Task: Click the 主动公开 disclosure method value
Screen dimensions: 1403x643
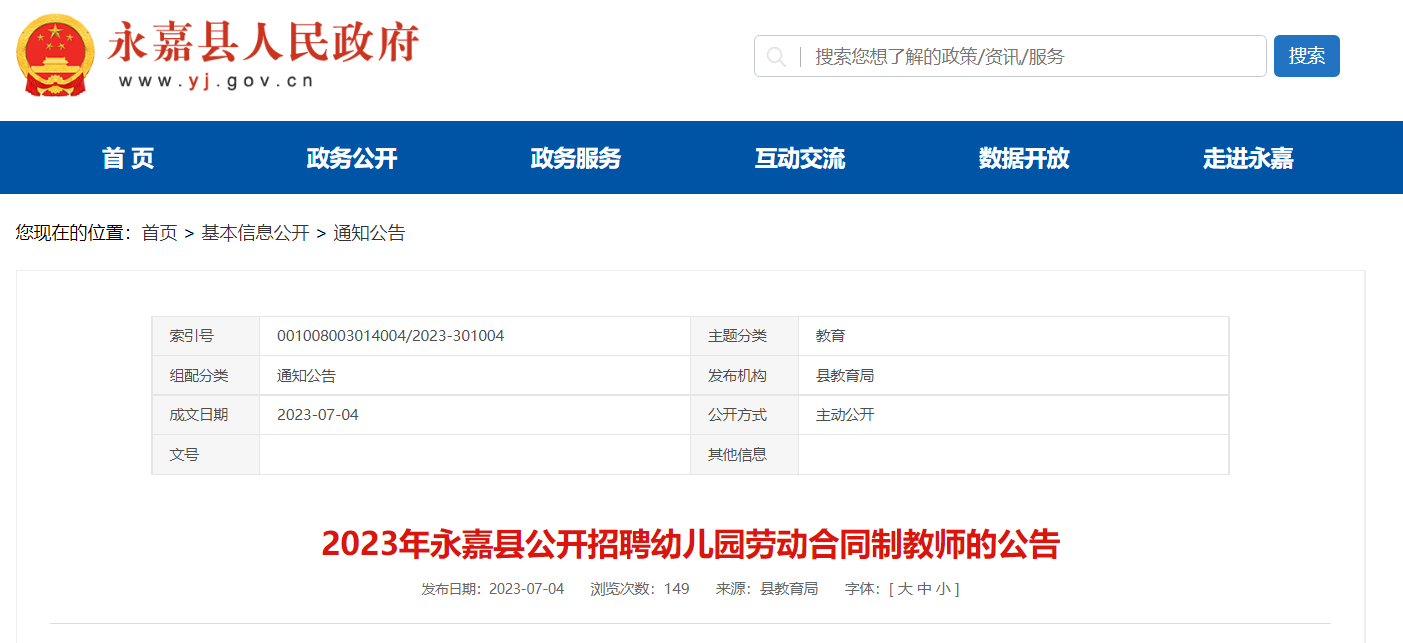Action: tap(845, 415)
